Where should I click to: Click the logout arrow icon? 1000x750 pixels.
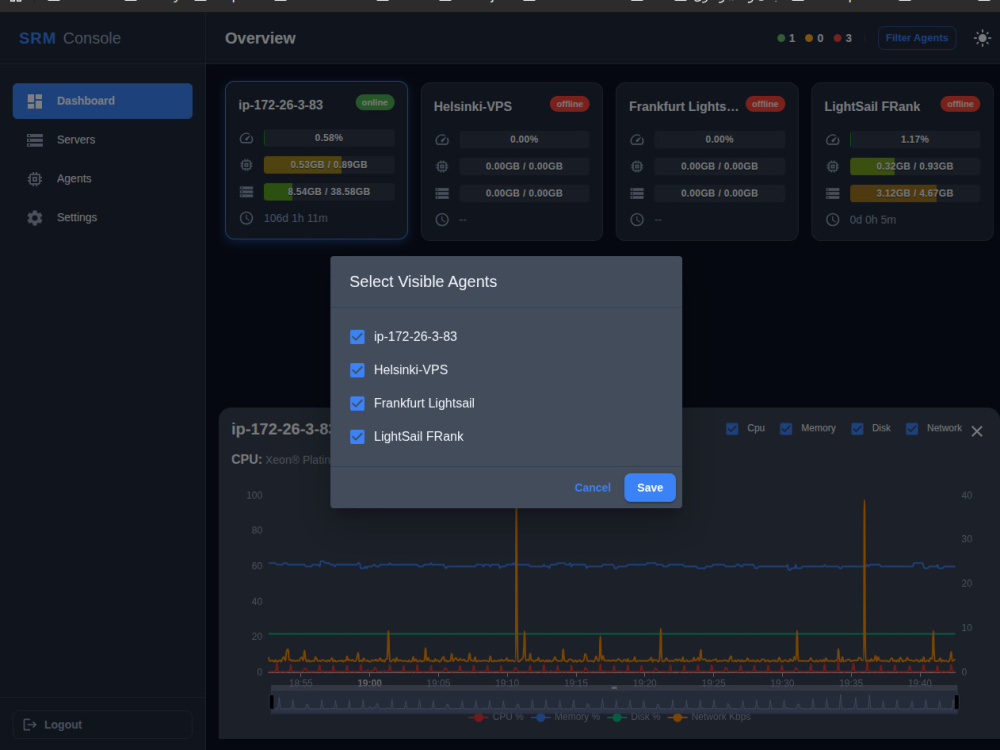point(30,724)
